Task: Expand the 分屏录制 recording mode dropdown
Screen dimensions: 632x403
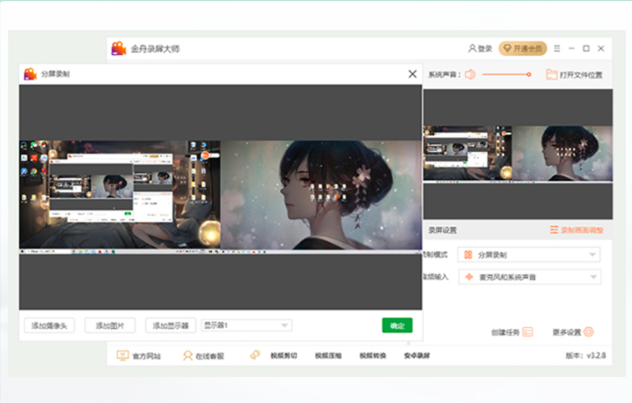Action: pos(529,255)
